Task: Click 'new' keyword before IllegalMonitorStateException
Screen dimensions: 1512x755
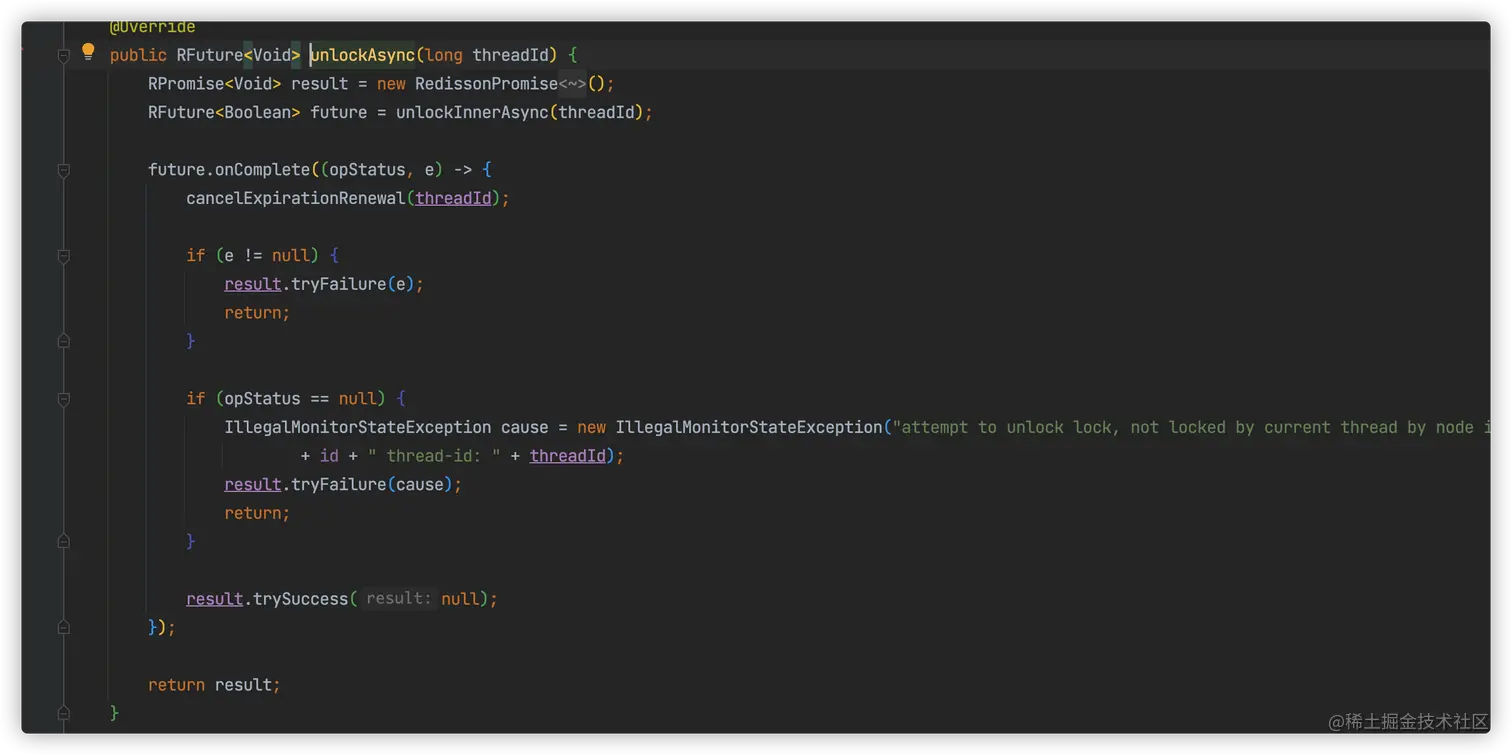Action: [x=591, y=427]
